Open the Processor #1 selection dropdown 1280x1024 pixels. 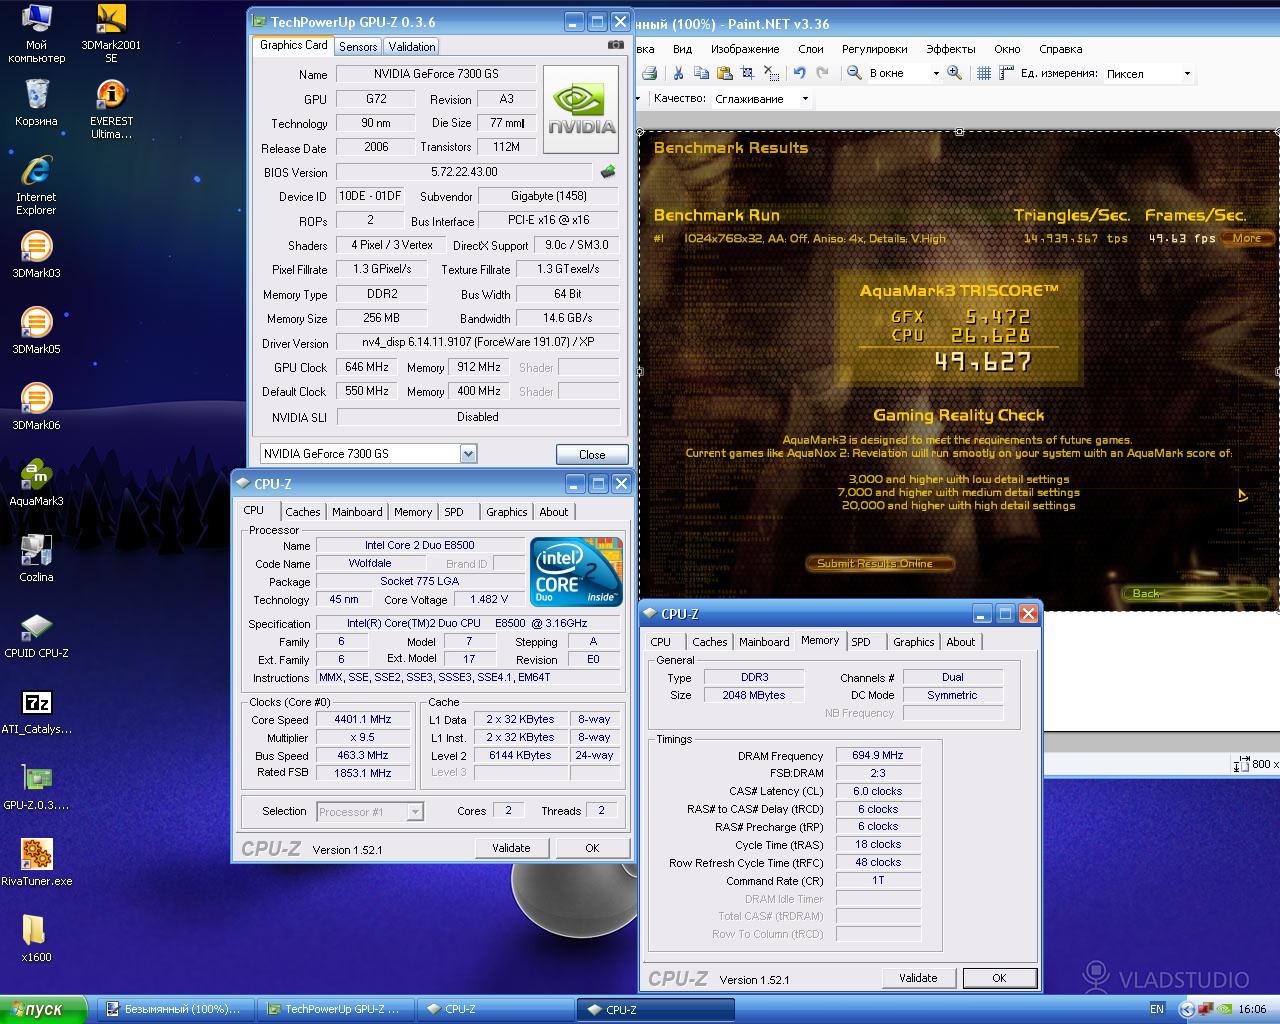pos(415,812)
